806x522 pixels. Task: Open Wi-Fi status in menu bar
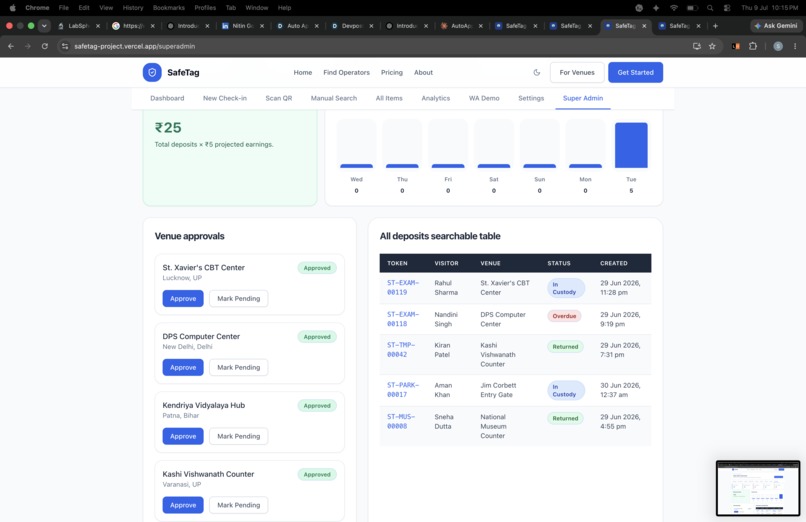pos(673,8)
